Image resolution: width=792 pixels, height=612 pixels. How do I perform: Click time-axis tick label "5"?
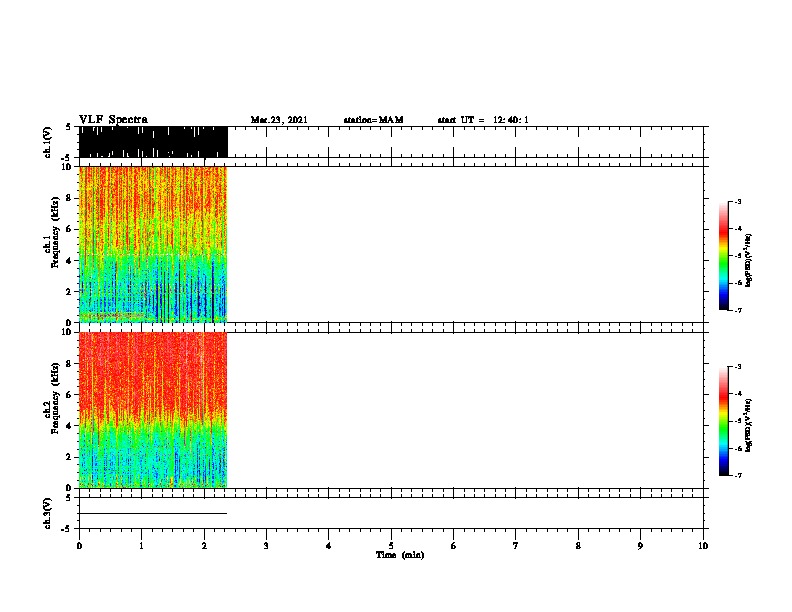[391, 545]
